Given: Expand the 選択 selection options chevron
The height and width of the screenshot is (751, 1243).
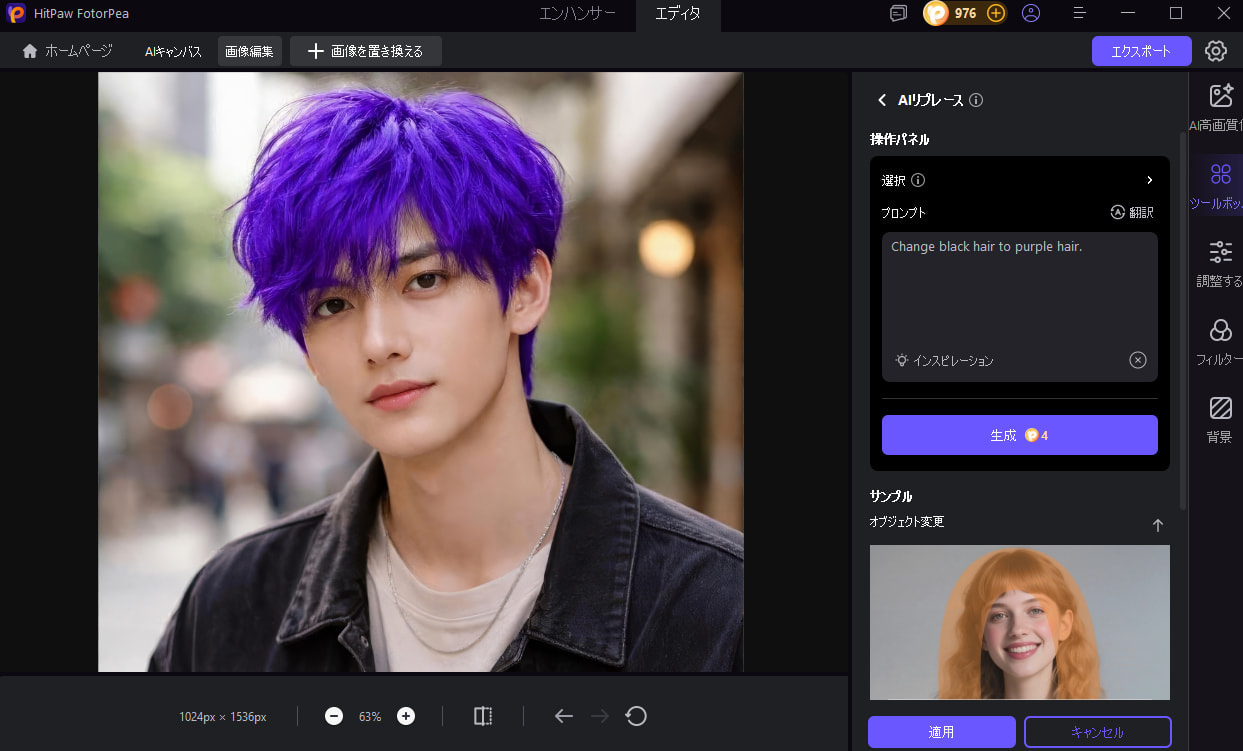Looking at the screenshot, I should (x=1149, y=180).
